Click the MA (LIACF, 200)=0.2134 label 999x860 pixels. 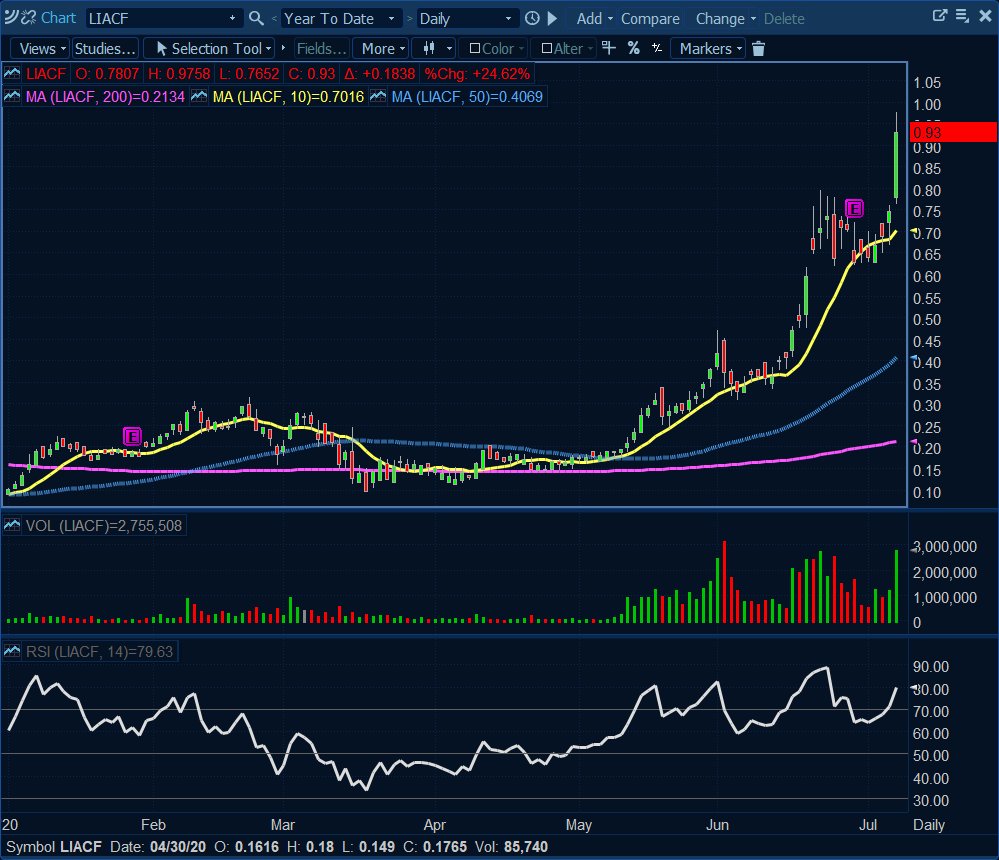click(x=105, y=97)
